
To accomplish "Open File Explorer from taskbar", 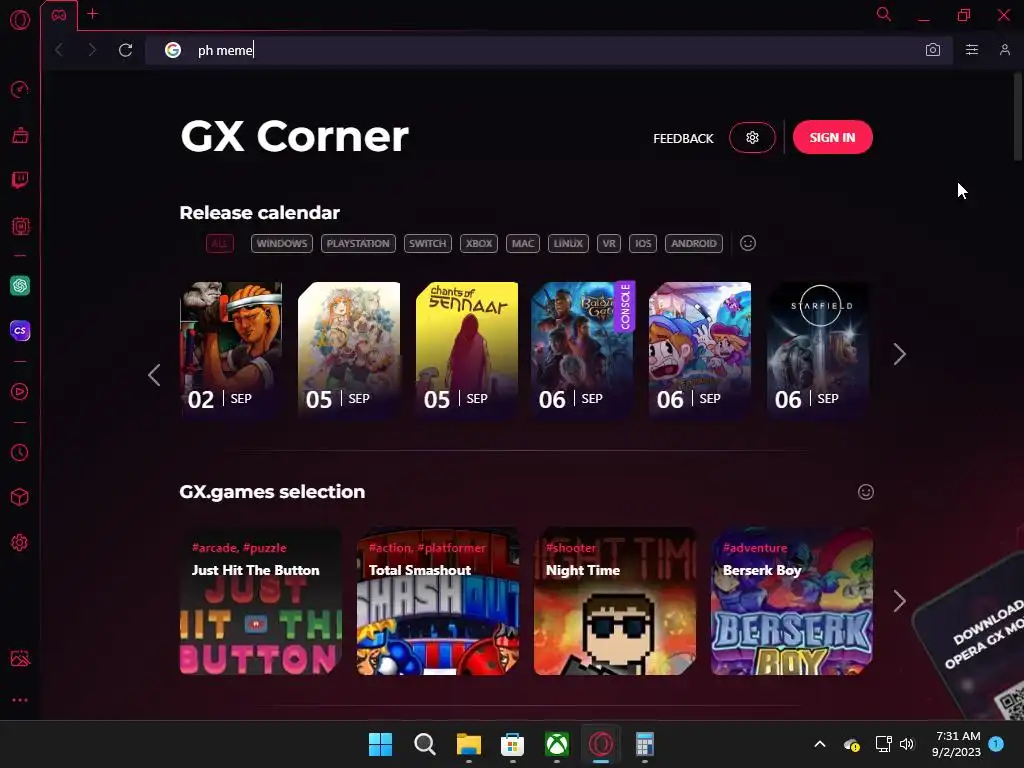I will (x=468, y=744).
